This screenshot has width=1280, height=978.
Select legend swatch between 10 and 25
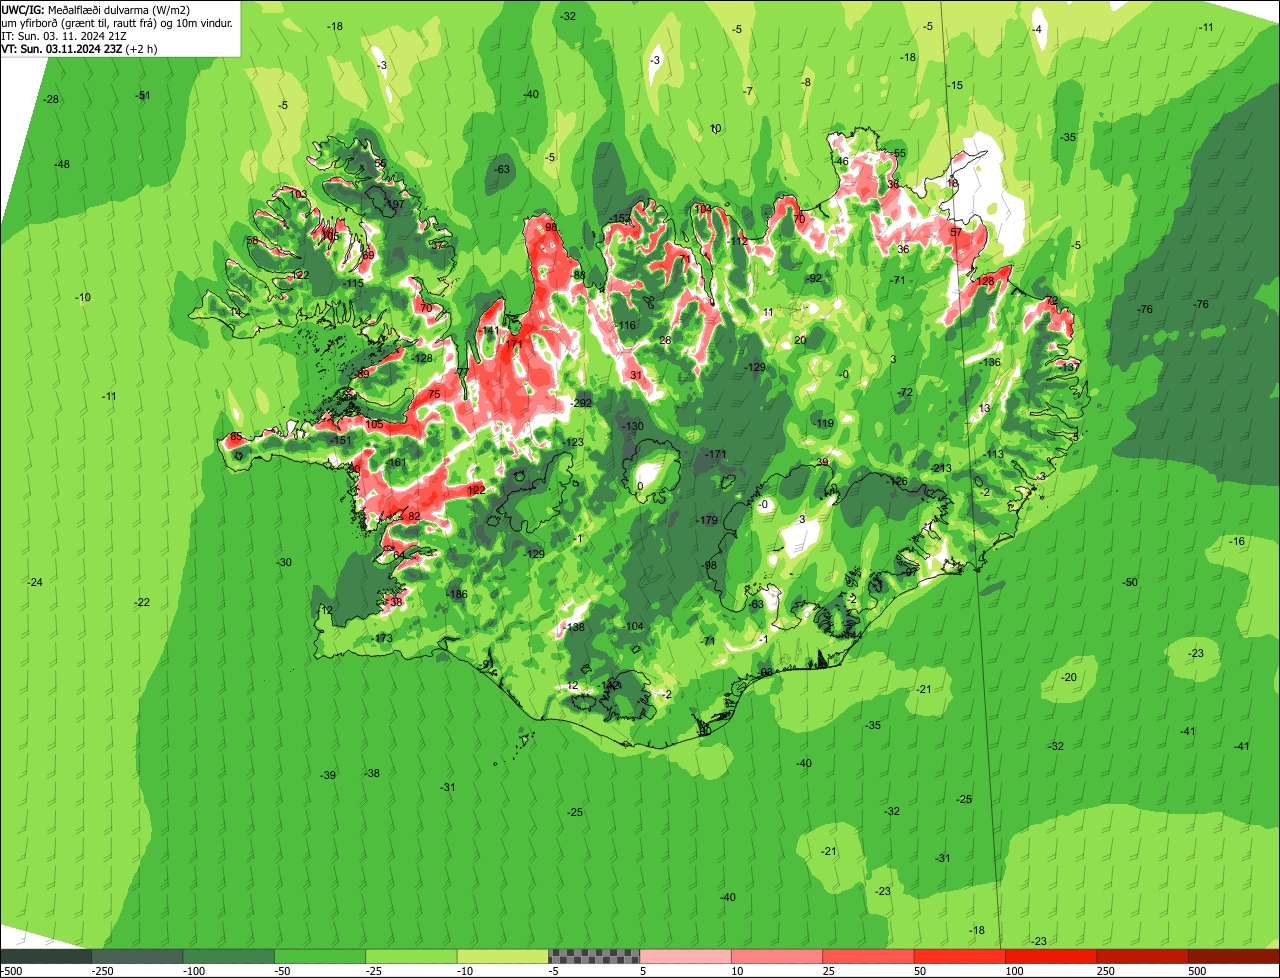pos(777,956)
